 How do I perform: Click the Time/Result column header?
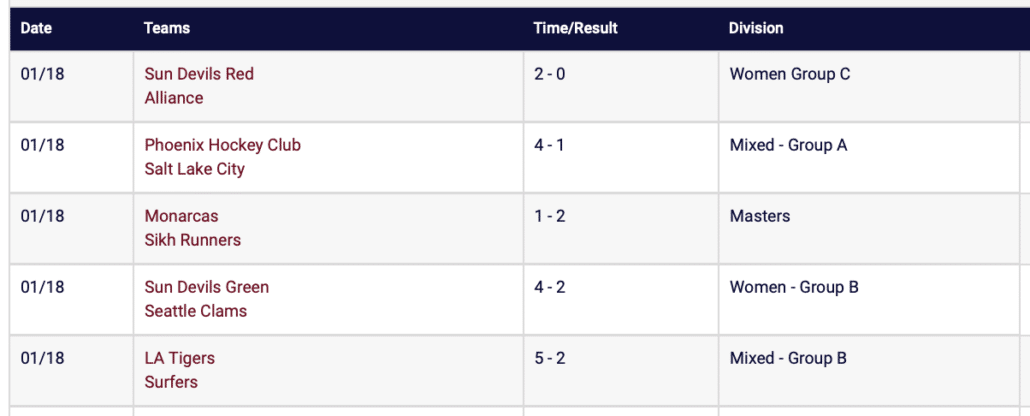tap(575, 29)
